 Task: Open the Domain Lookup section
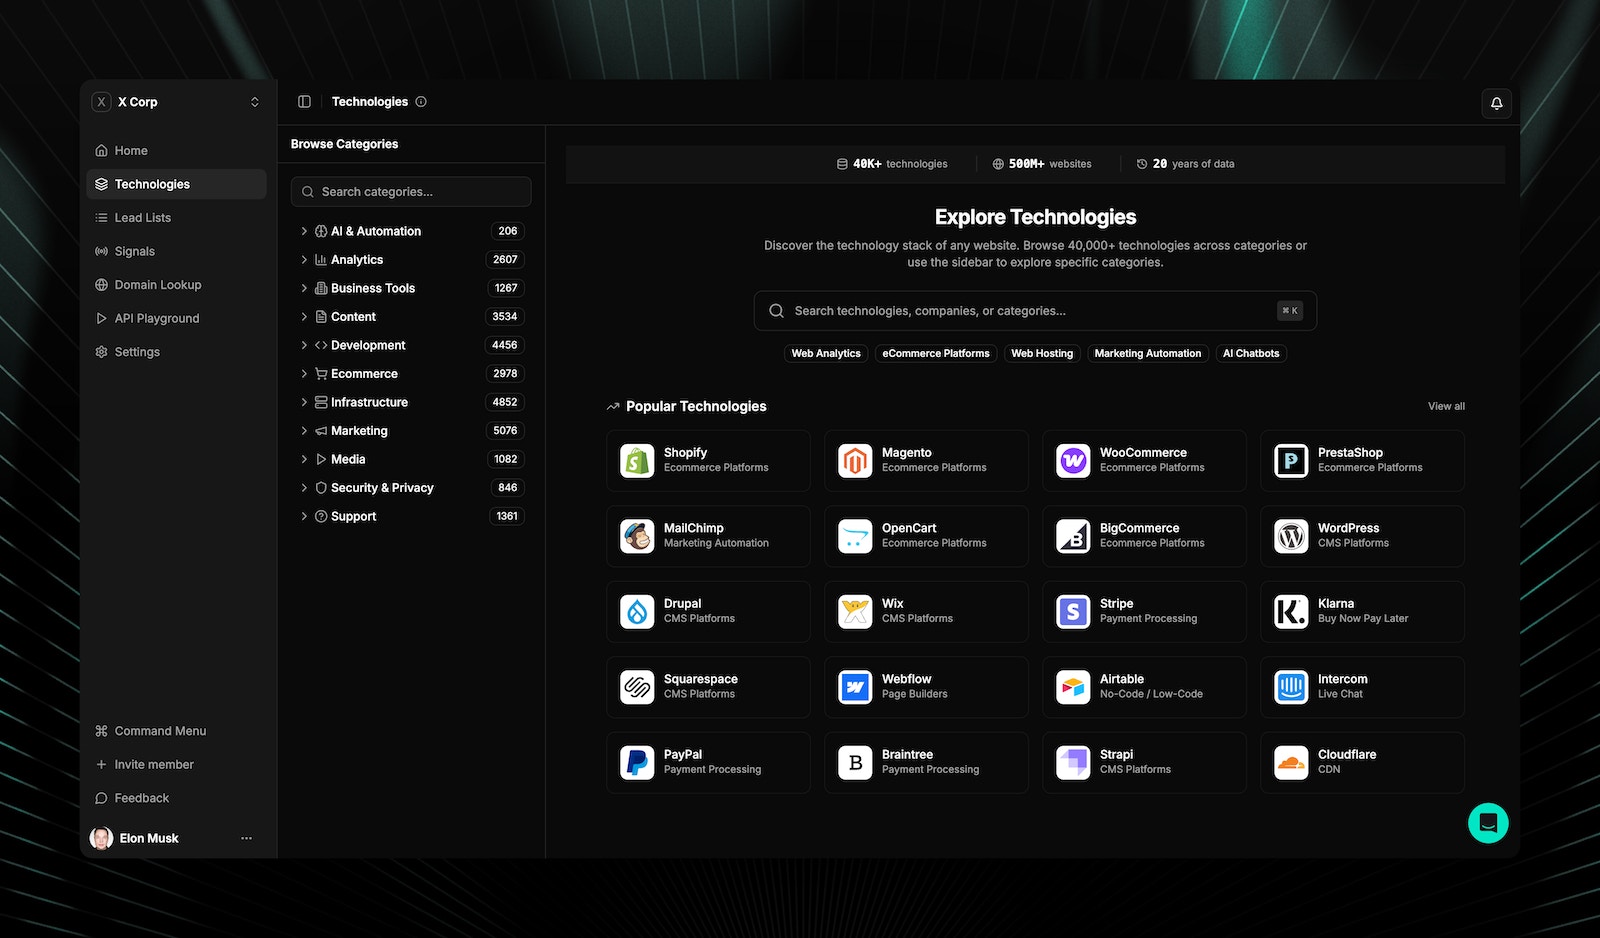tap(157, 284)
